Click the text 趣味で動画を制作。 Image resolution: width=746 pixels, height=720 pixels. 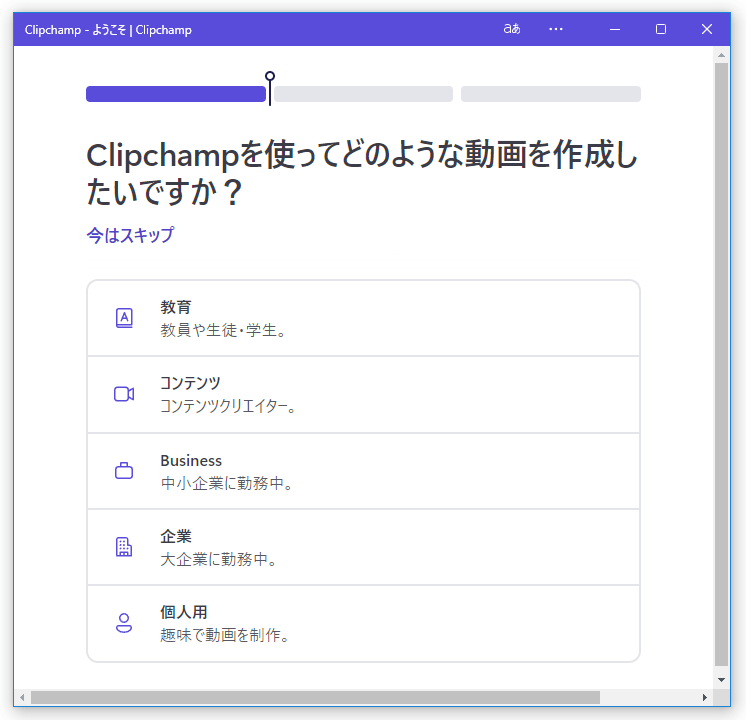click(226, 635)
